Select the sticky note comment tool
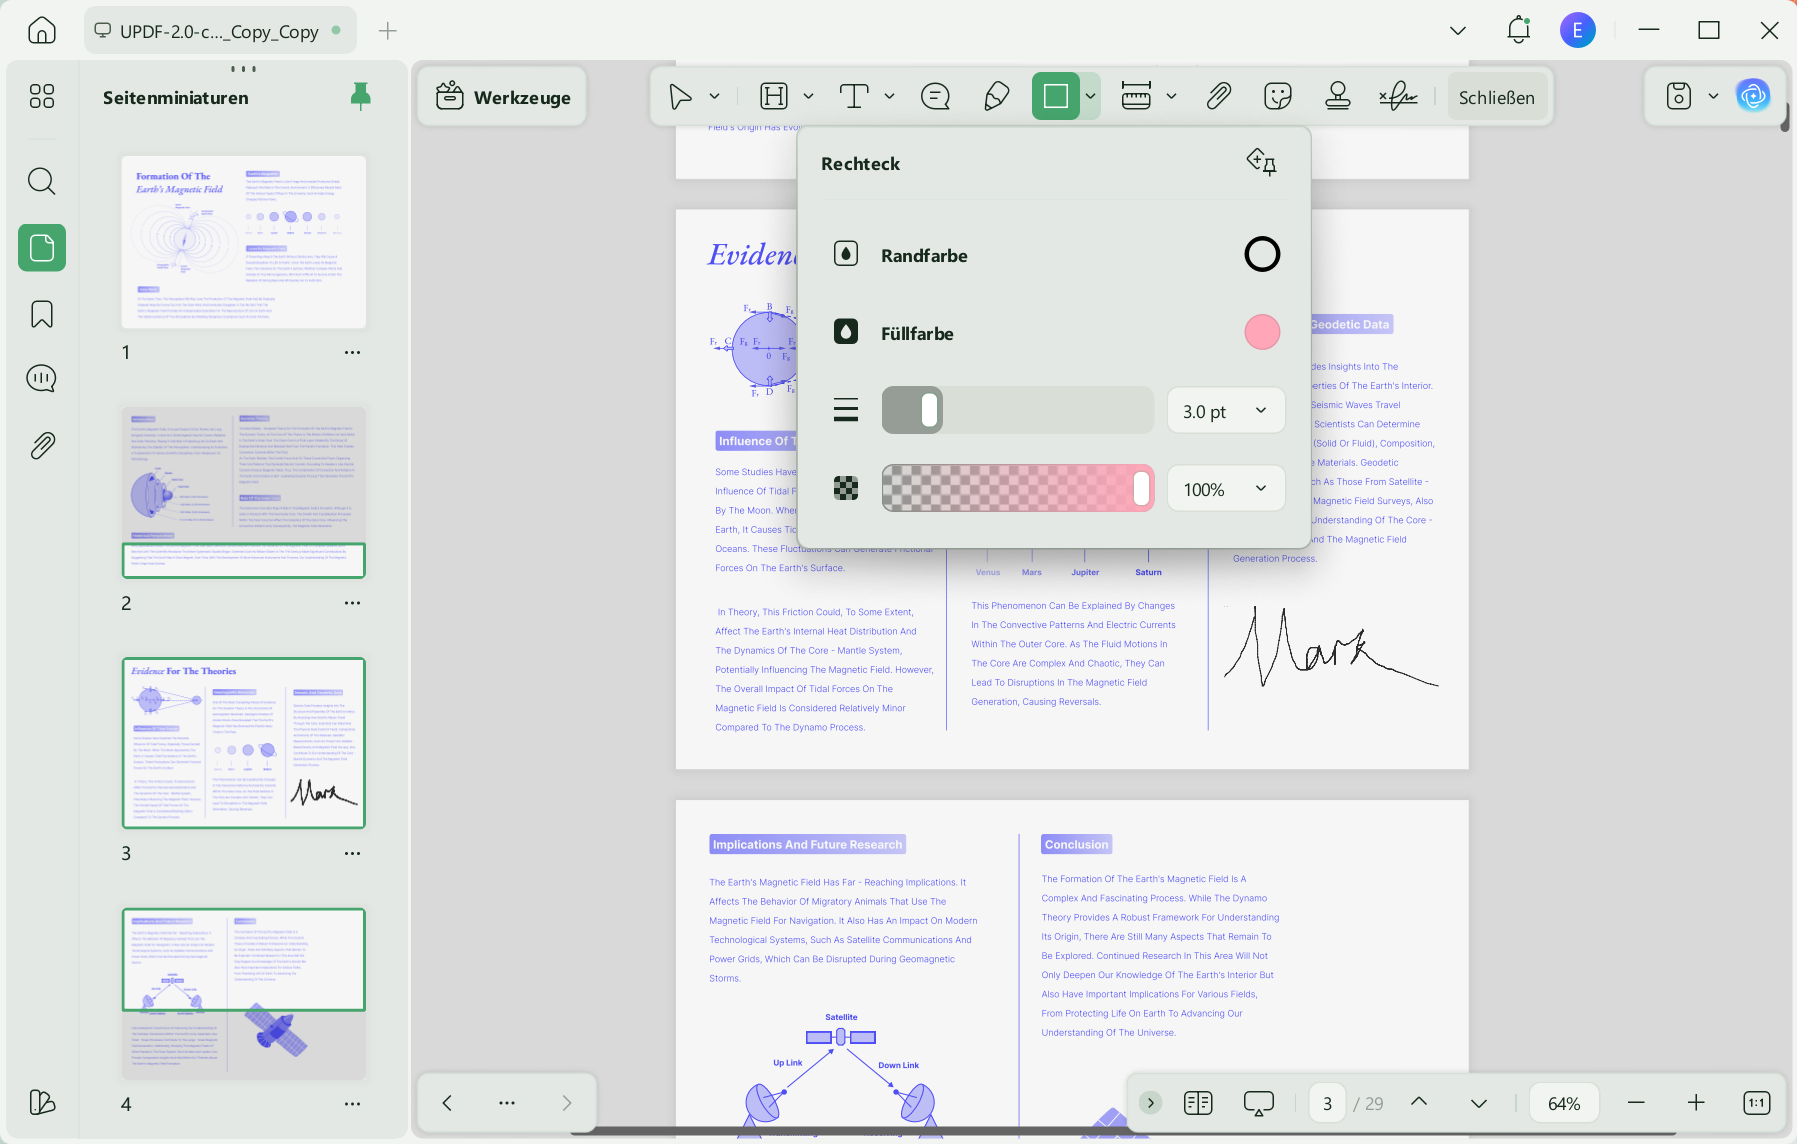This screenshot has height=1144, width=1797. 935,96
